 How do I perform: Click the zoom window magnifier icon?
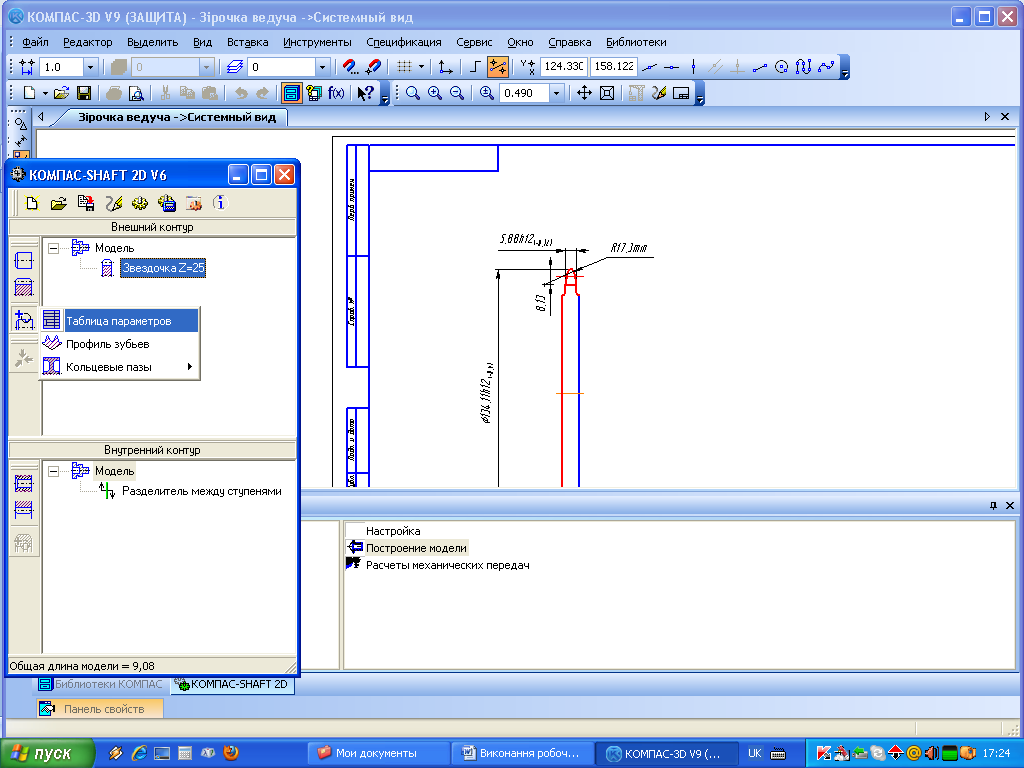tap(413, 93)
